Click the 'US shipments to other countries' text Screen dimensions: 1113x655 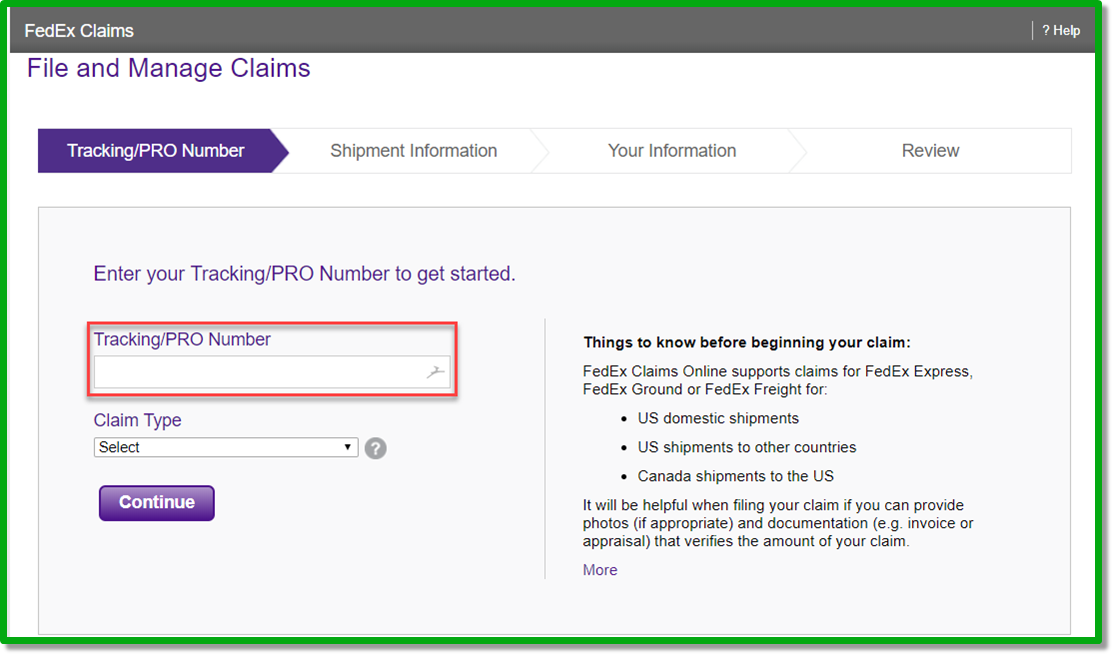tap(747, 447)
